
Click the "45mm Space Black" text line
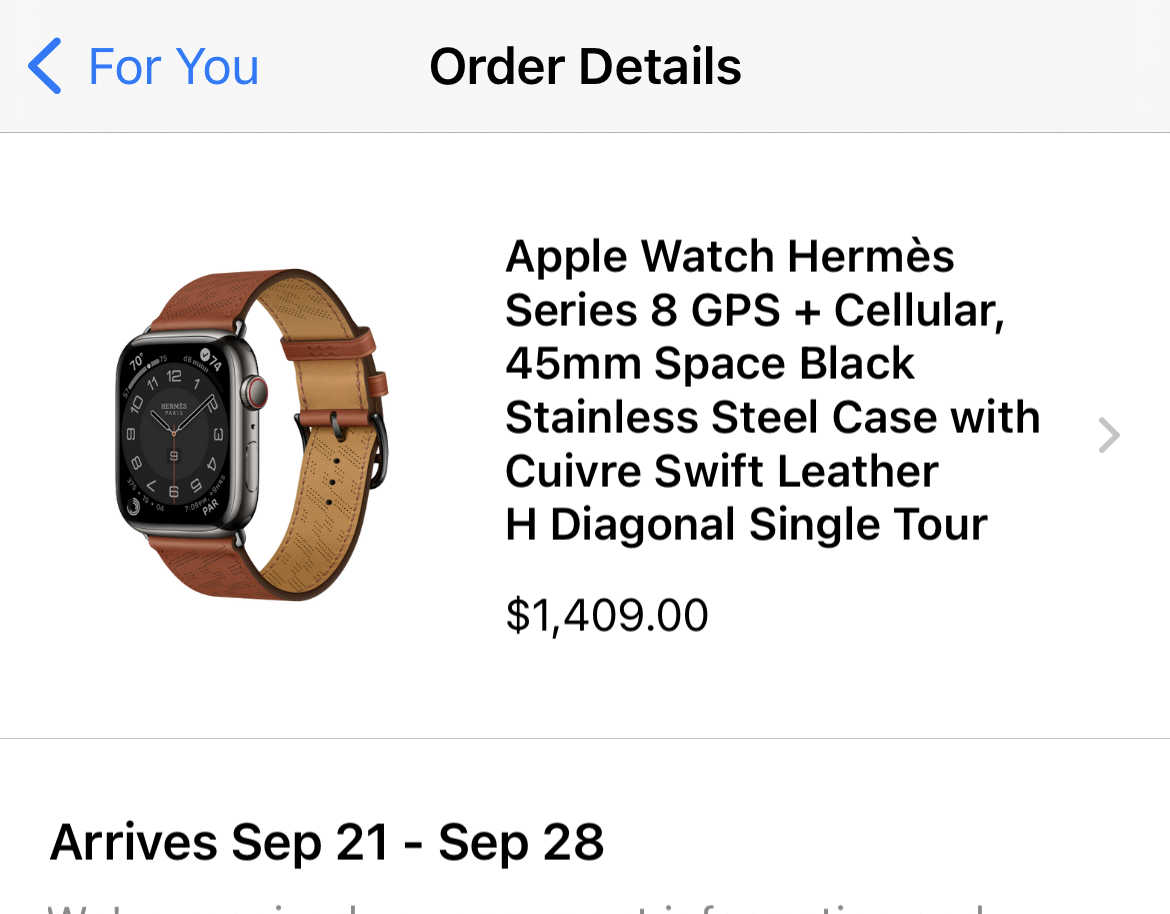tap(709, 364)
